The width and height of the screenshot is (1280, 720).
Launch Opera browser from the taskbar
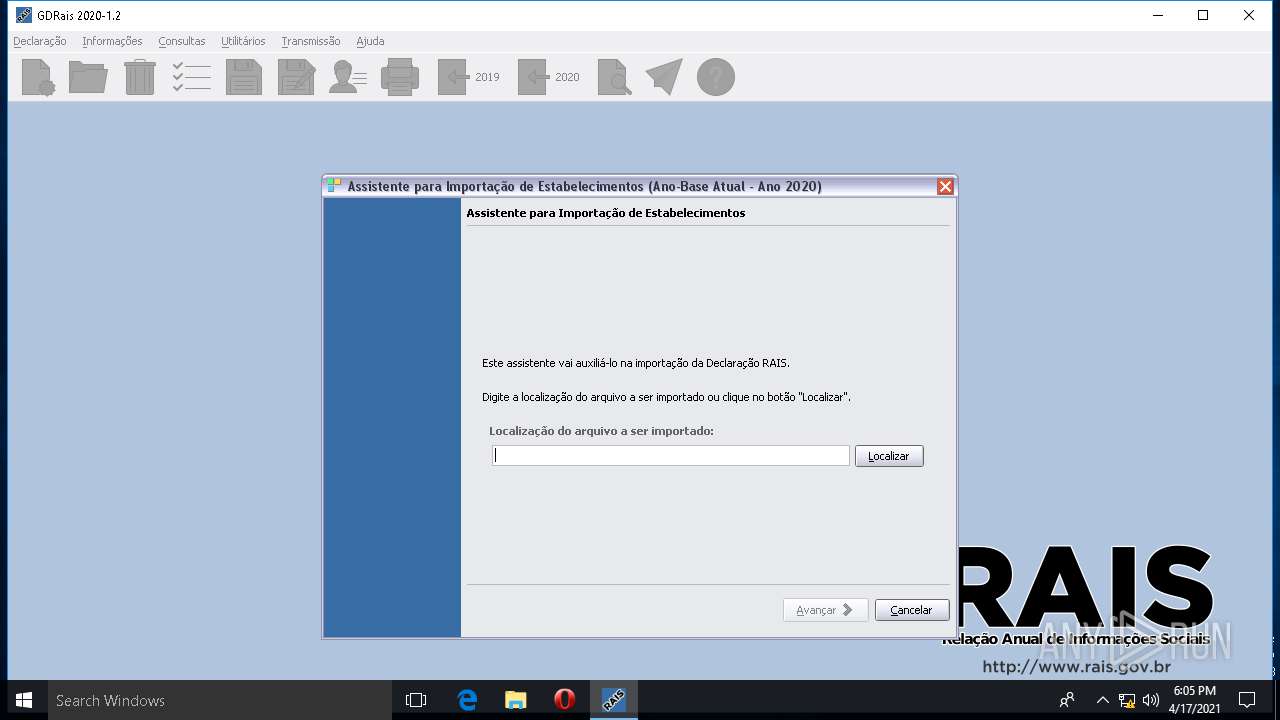click(x=565, y=700)
